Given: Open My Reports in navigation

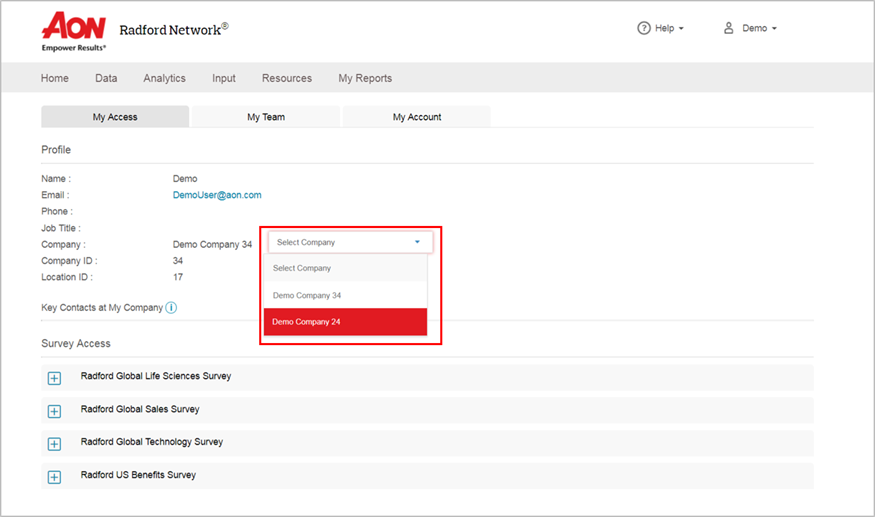Looking at the screenshot, I should click(365, 78).
